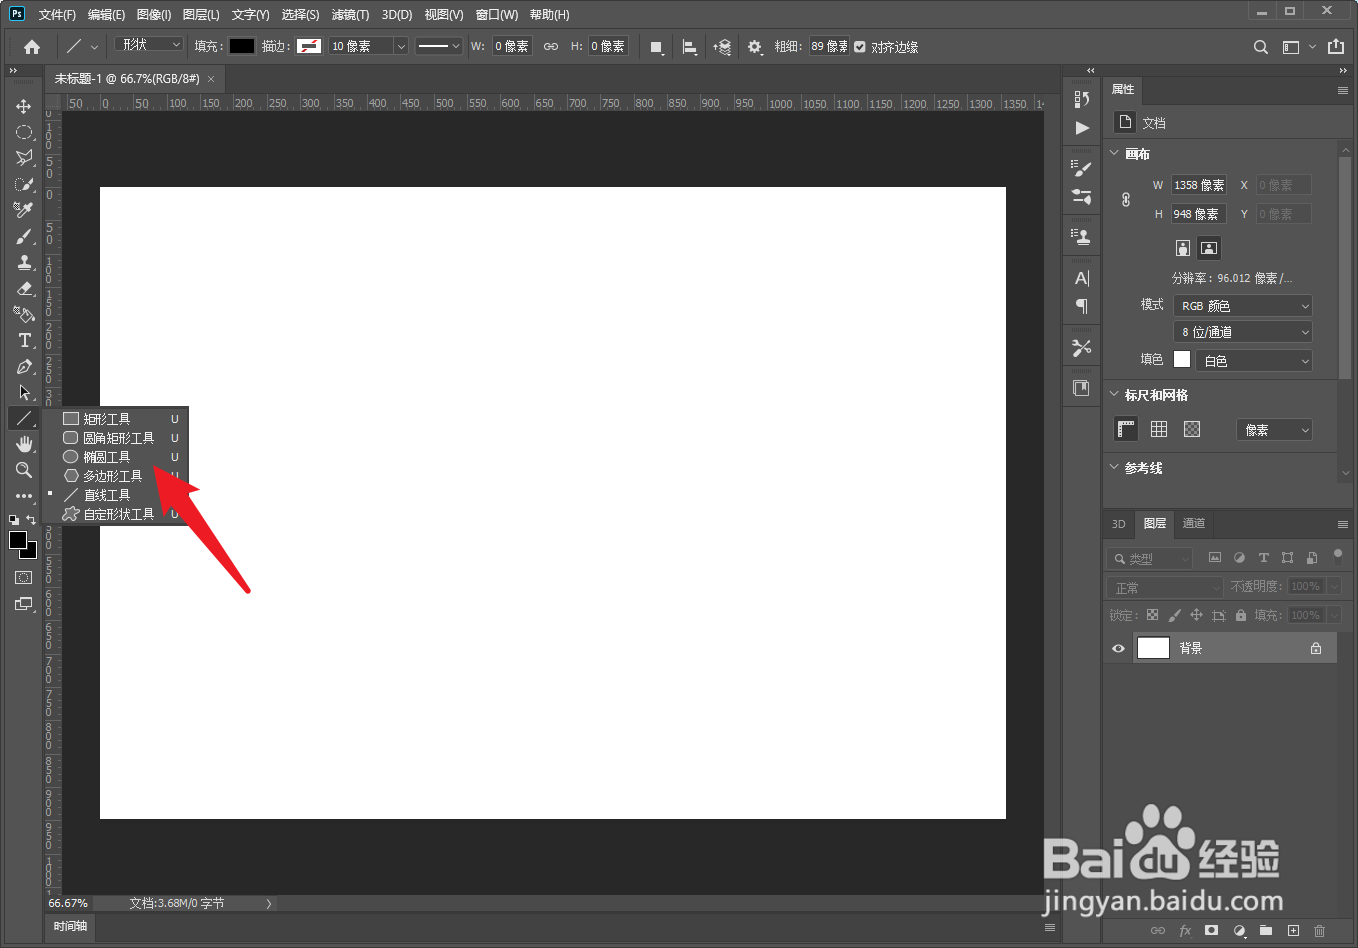
Task: Open the Clone Source panel icon
Action: [1082, 237]
